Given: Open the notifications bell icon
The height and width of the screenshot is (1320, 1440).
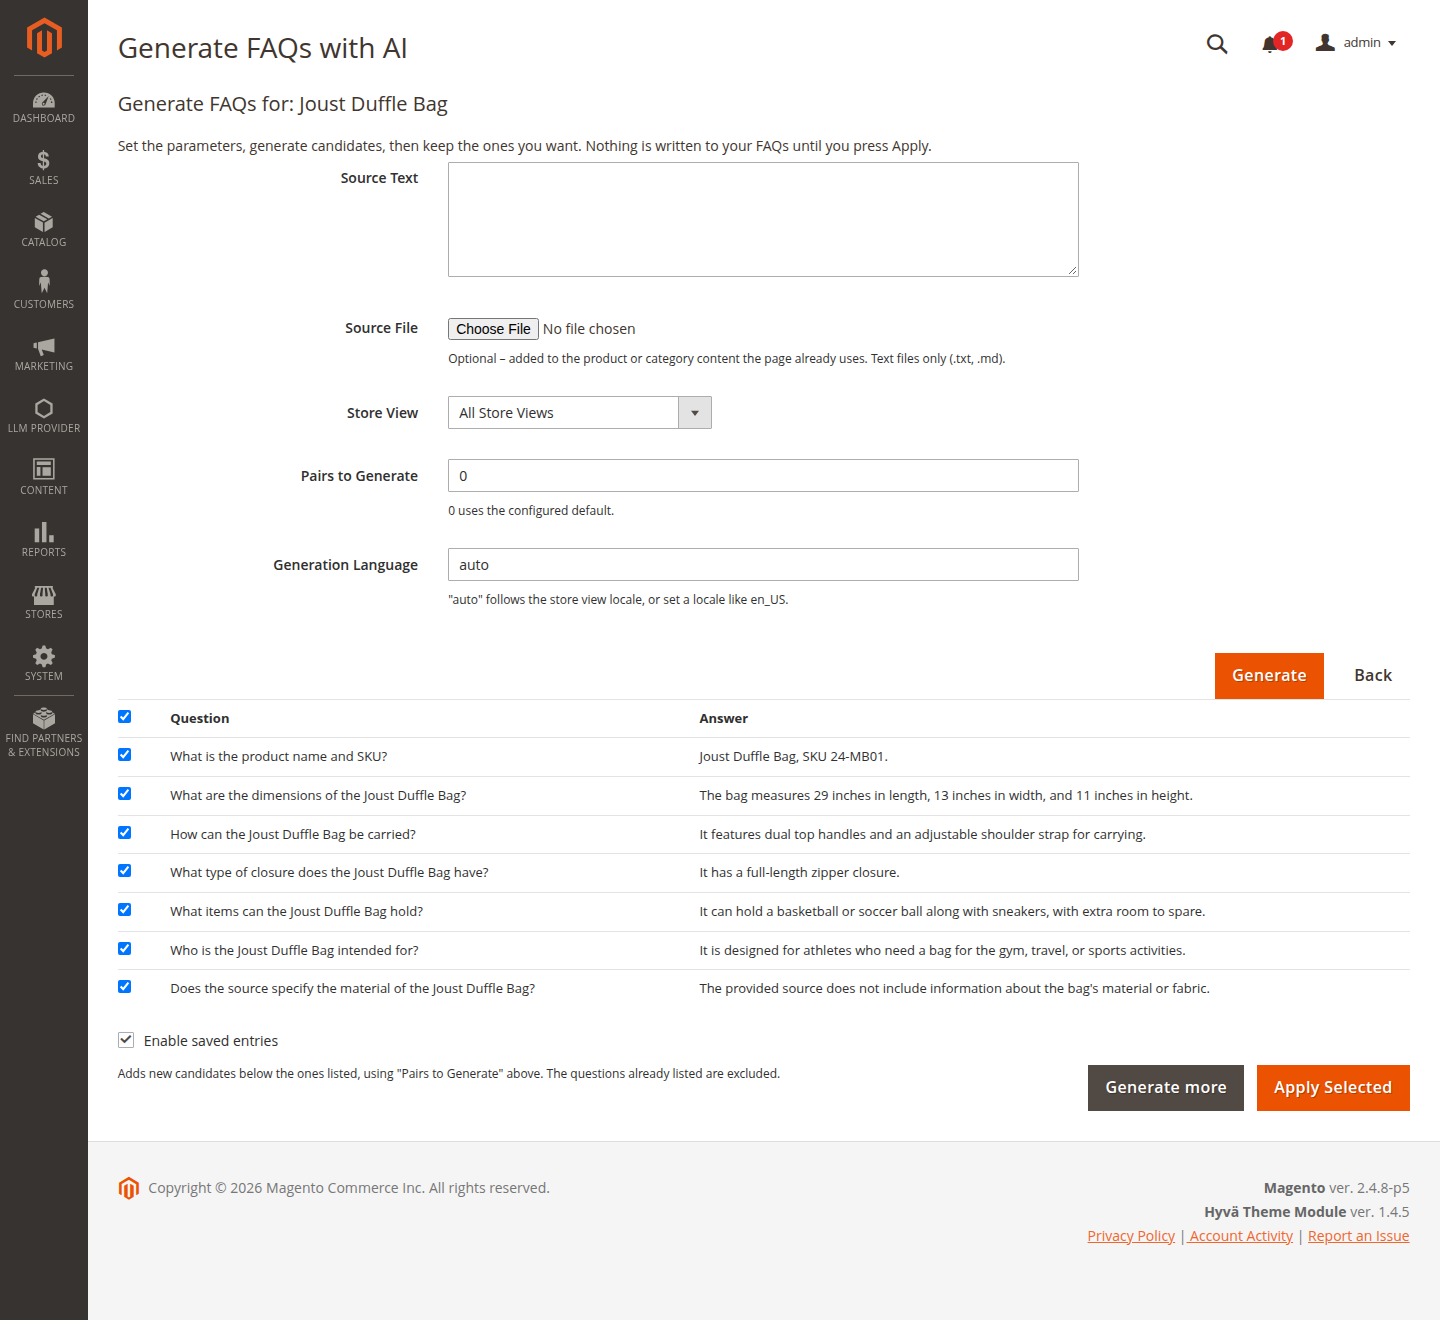Looking at the screenshot, I should tap(1270, 44).
